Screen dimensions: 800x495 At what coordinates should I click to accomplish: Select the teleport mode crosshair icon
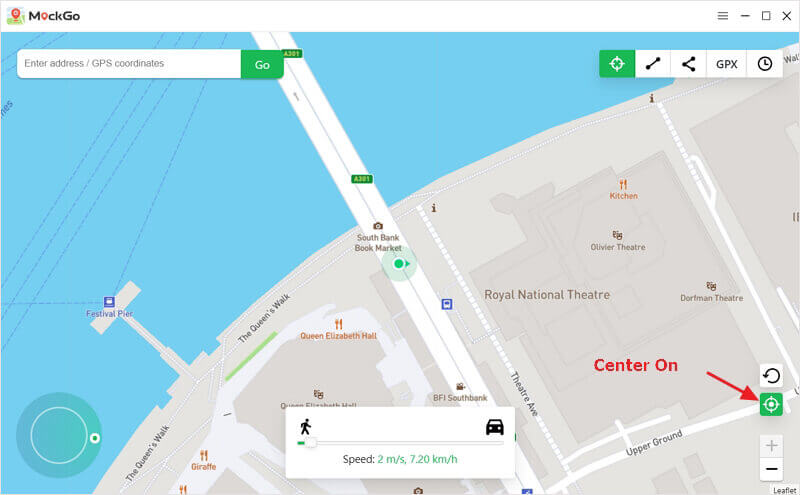click(x=617, y=64)
